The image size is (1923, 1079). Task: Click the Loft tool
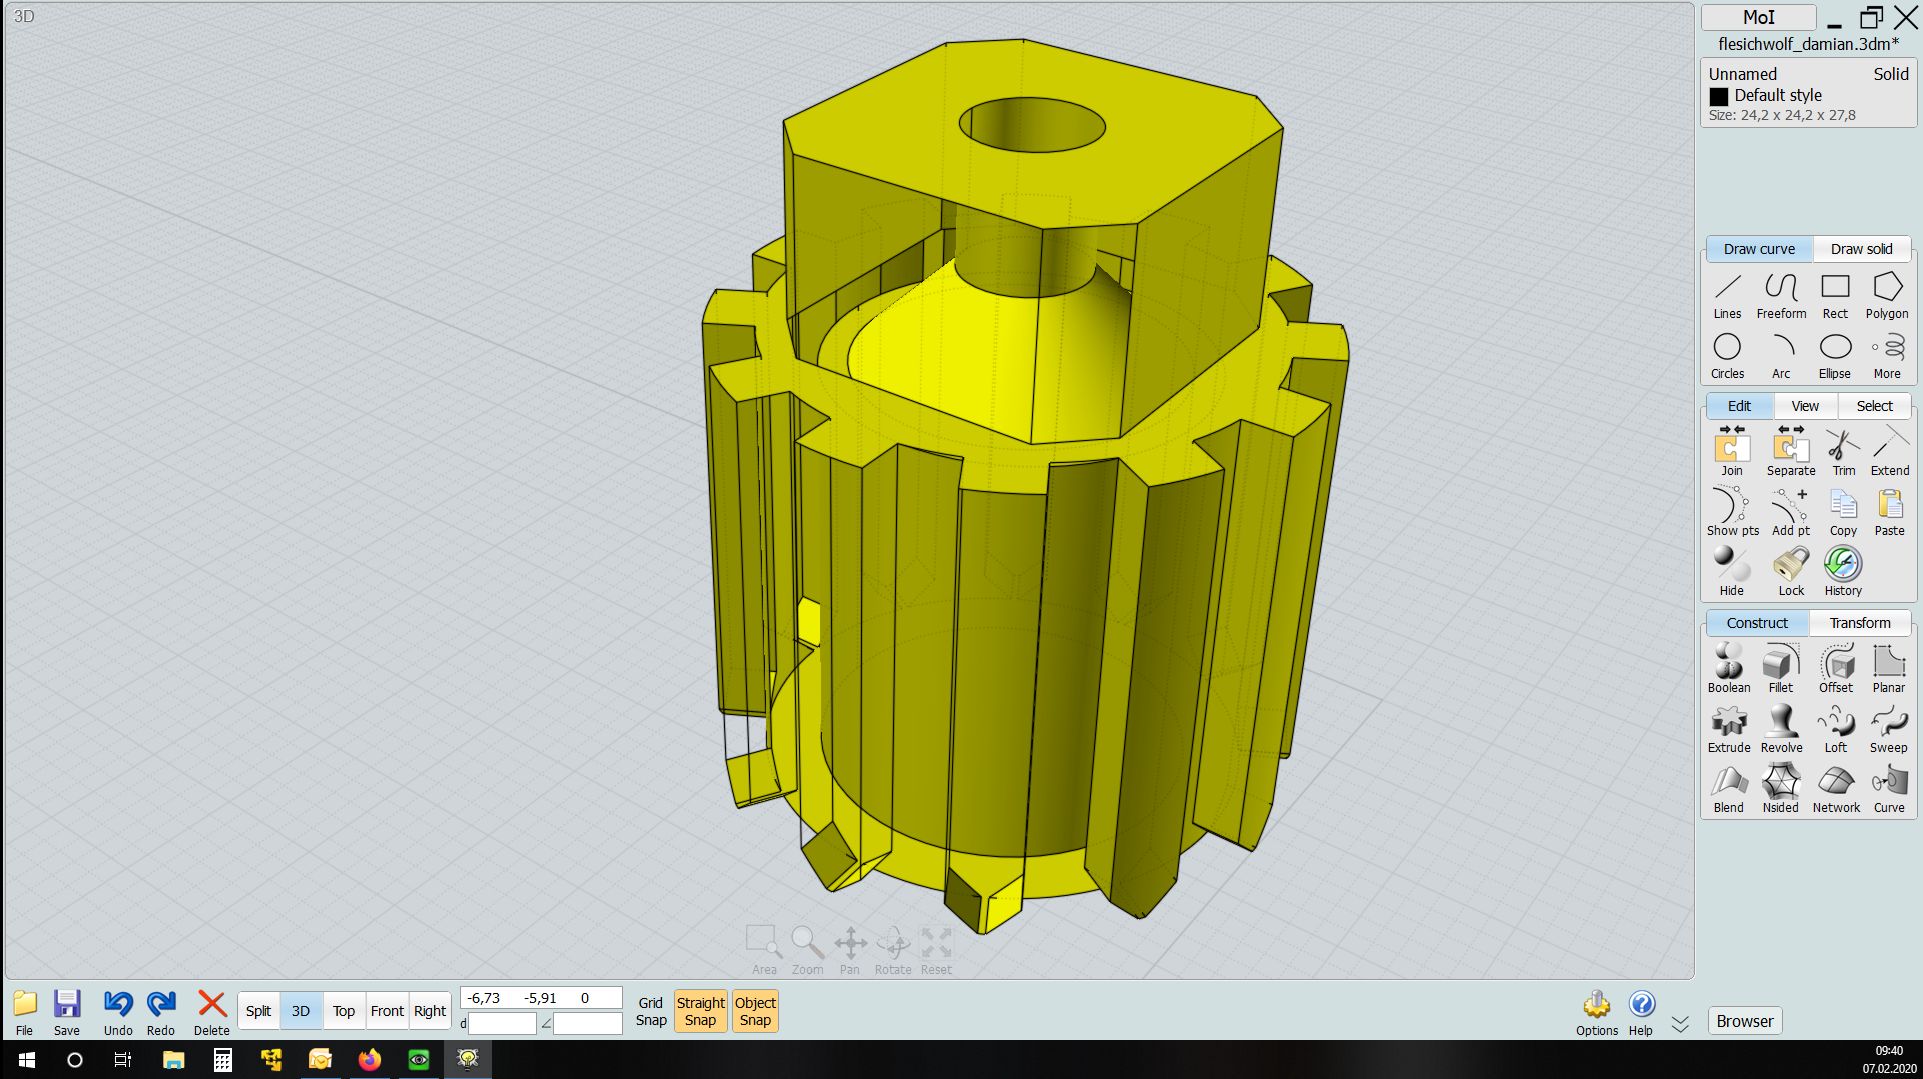point(1836,729)
